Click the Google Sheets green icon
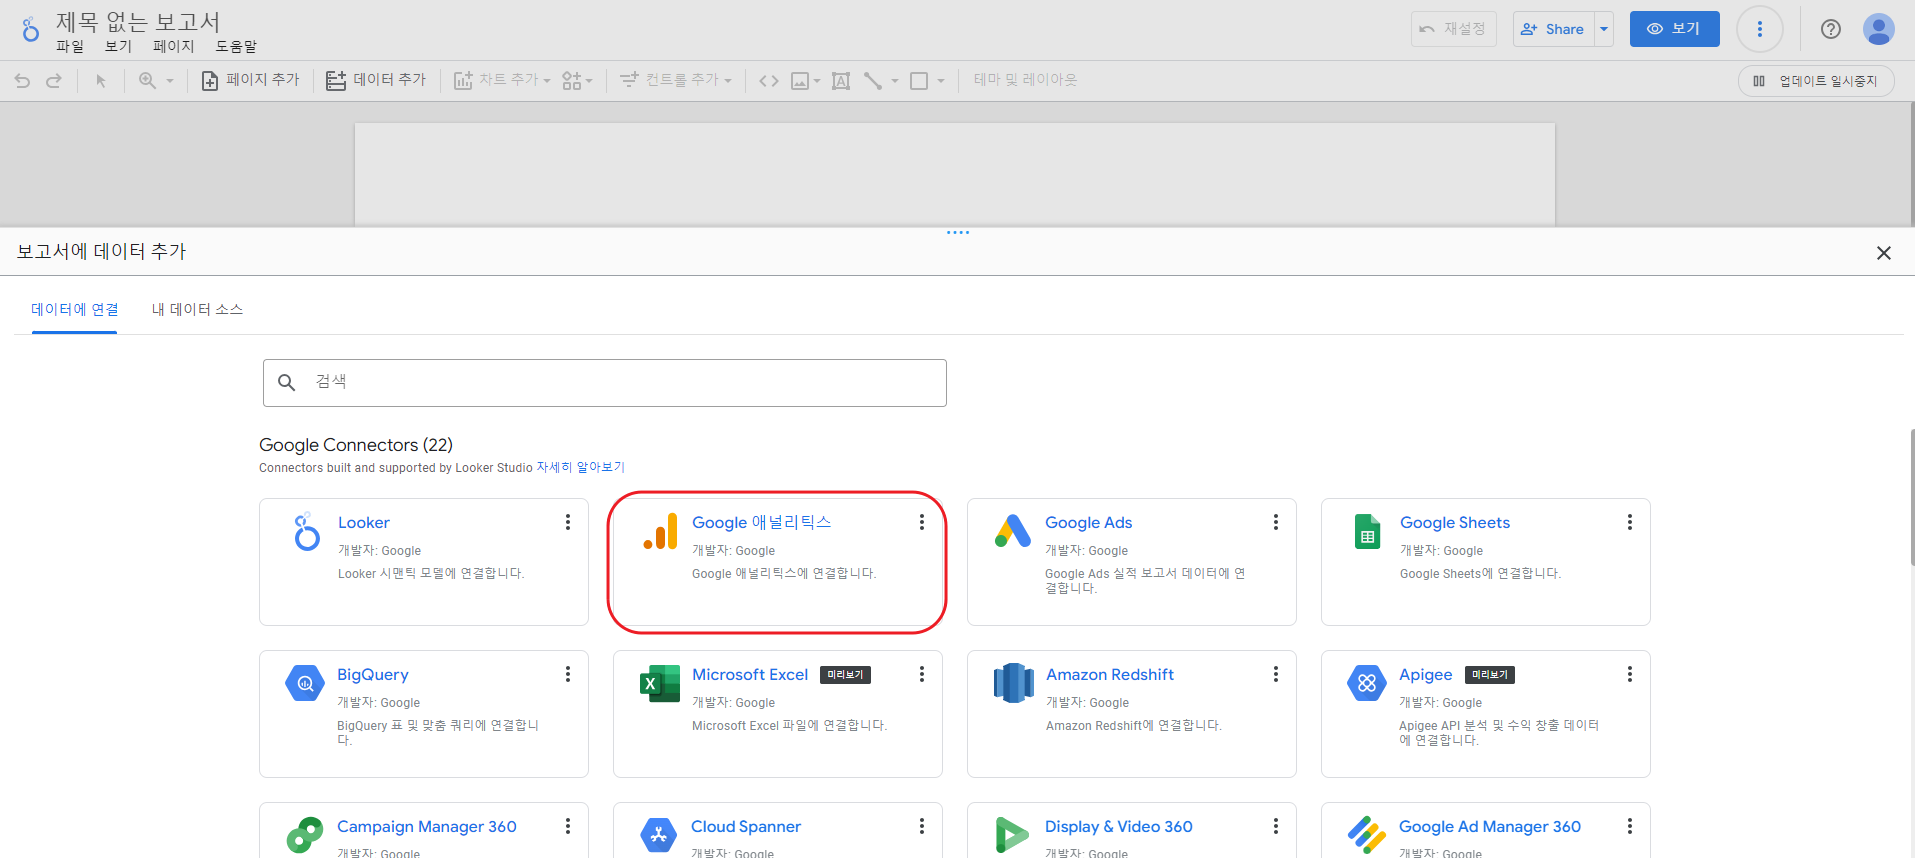The height and width of the screenshot is (865, 1915). (x=1367, y=531)
